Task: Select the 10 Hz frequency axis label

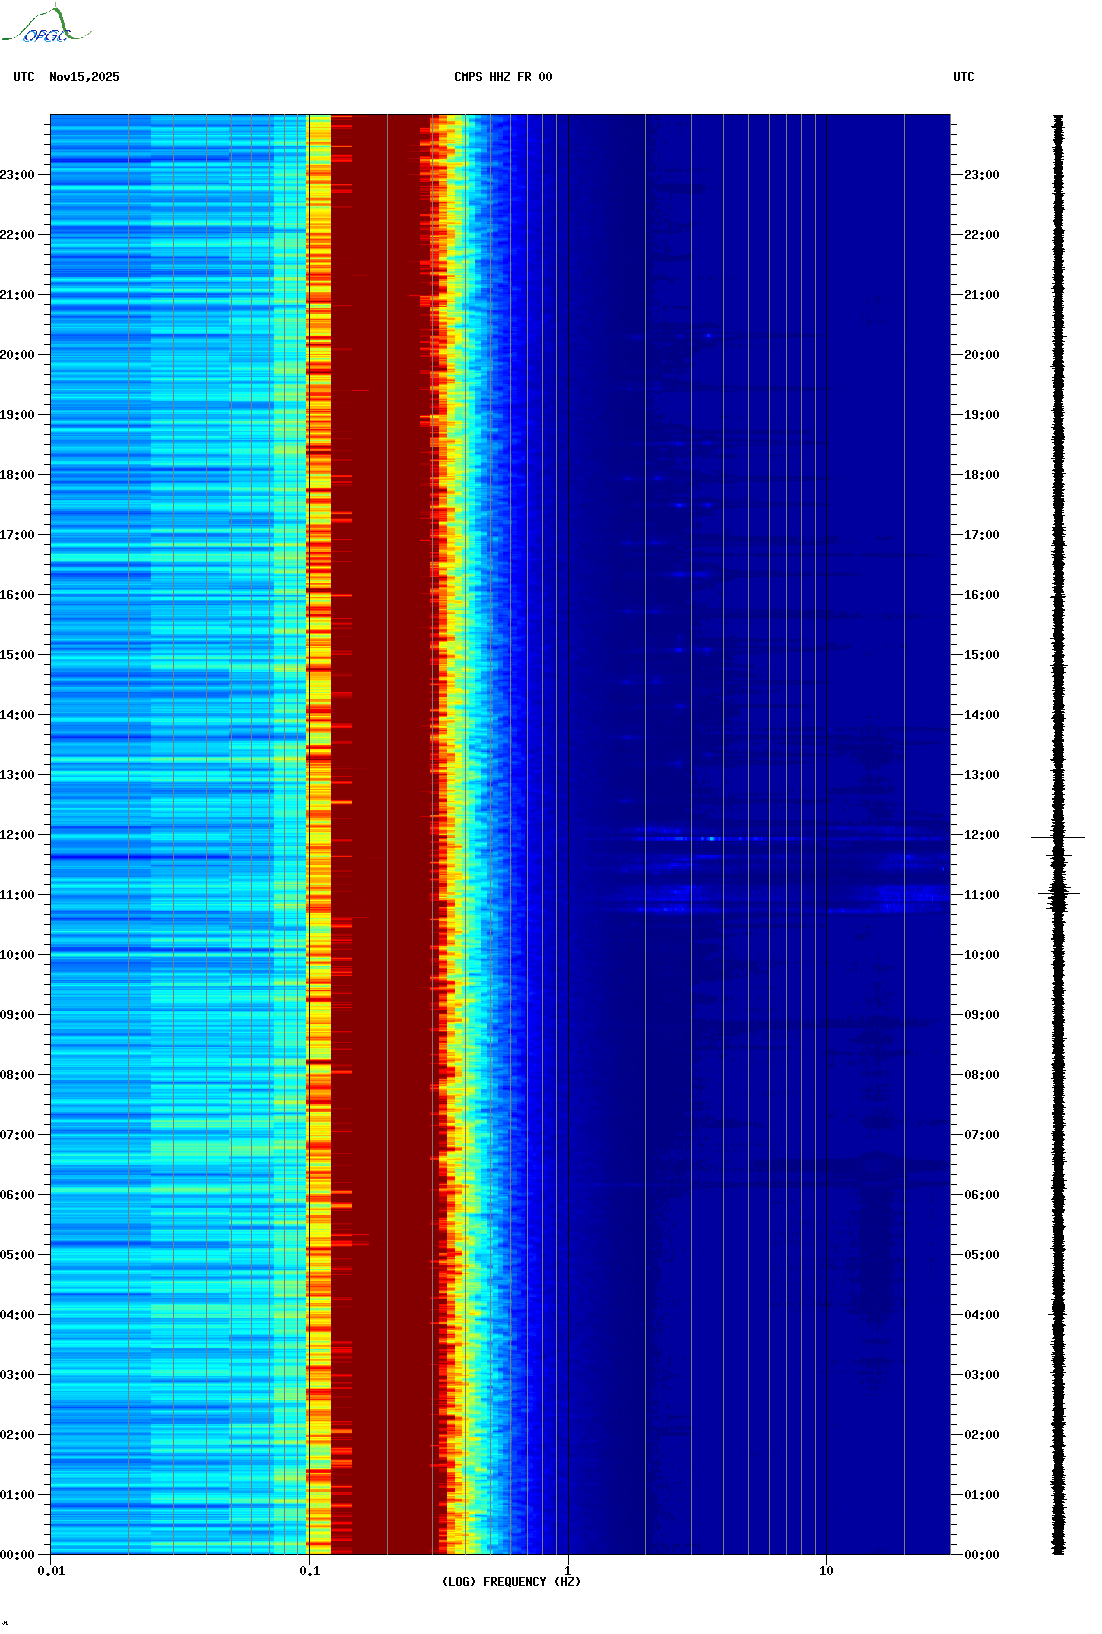Action: click(826, 1571)
